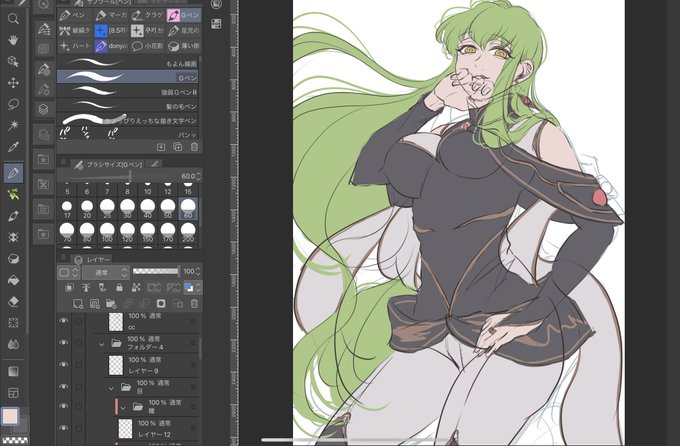Select the Operation object tool

(13, 61)
